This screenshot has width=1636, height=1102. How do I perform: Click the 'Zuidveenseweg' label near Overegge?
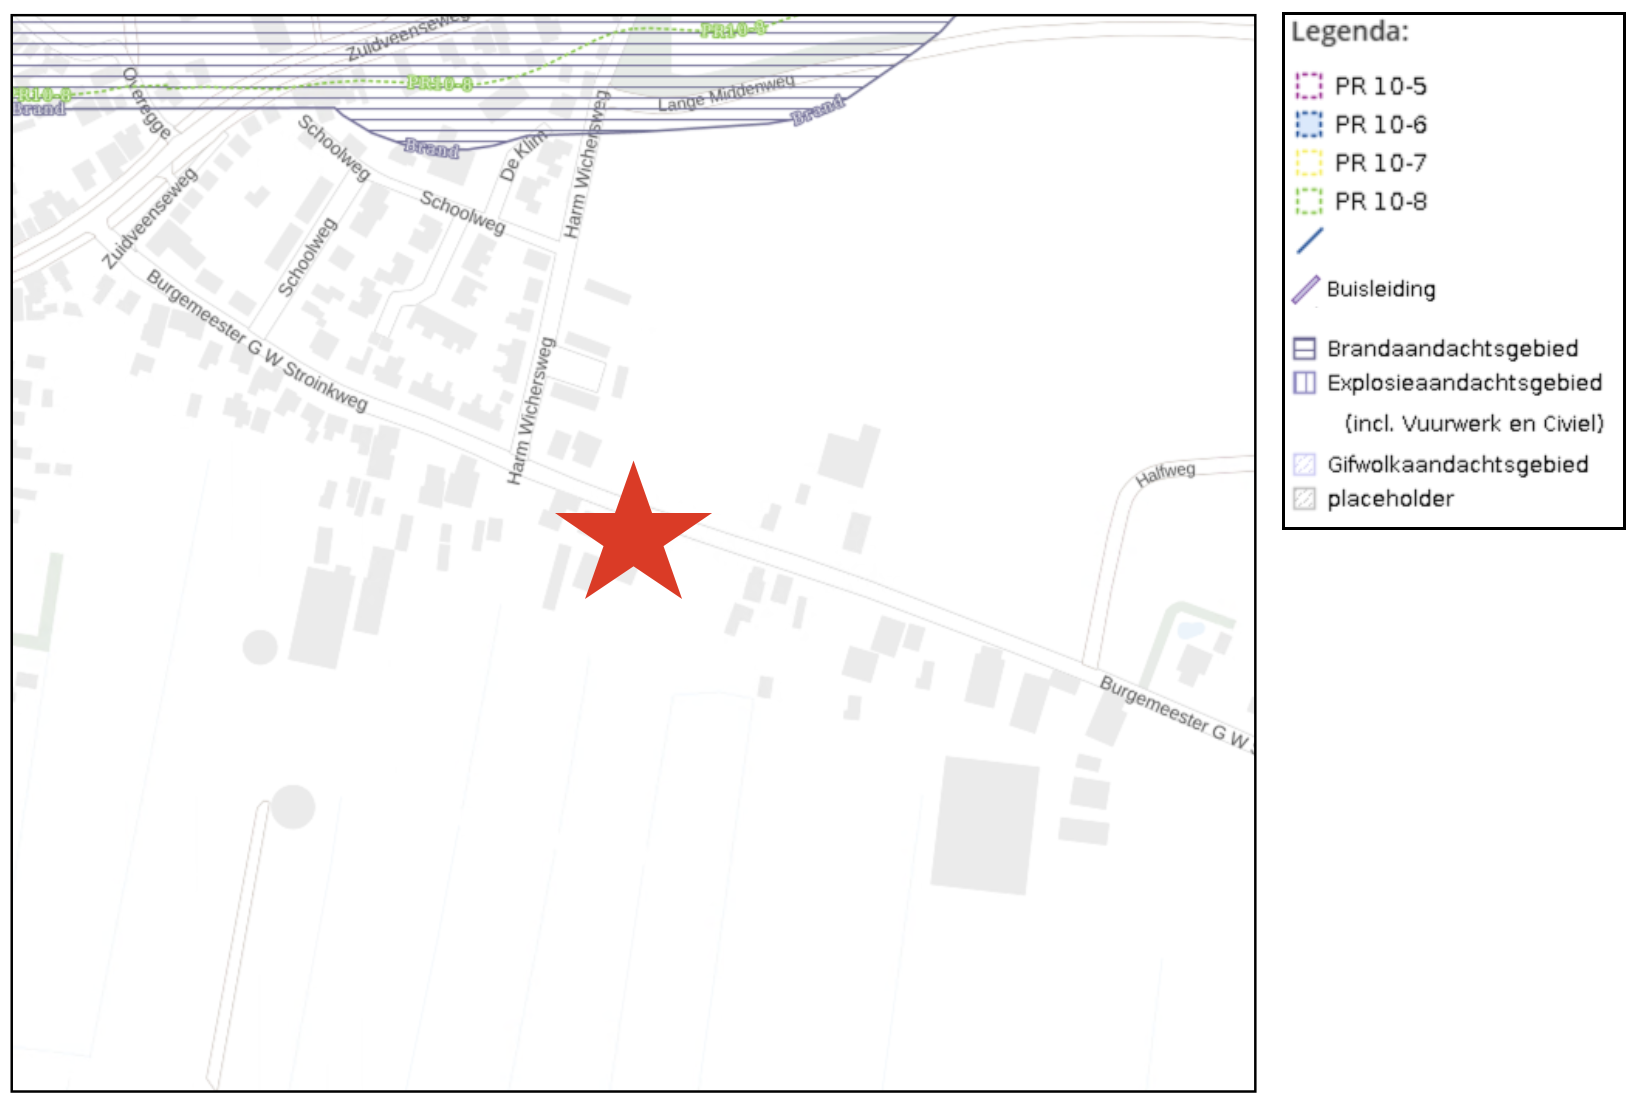pyautogui.click(x=150, y=219)
